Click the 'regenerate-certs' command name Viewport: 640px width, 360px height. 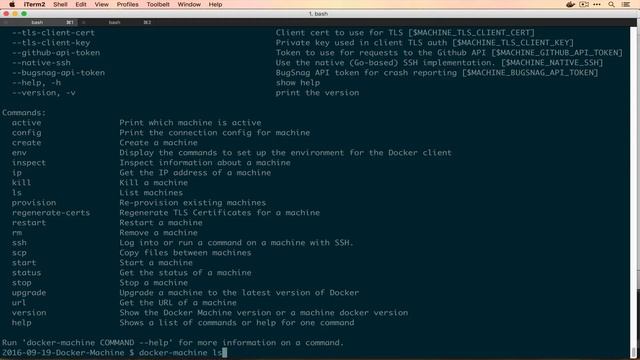tap(51, 213)
